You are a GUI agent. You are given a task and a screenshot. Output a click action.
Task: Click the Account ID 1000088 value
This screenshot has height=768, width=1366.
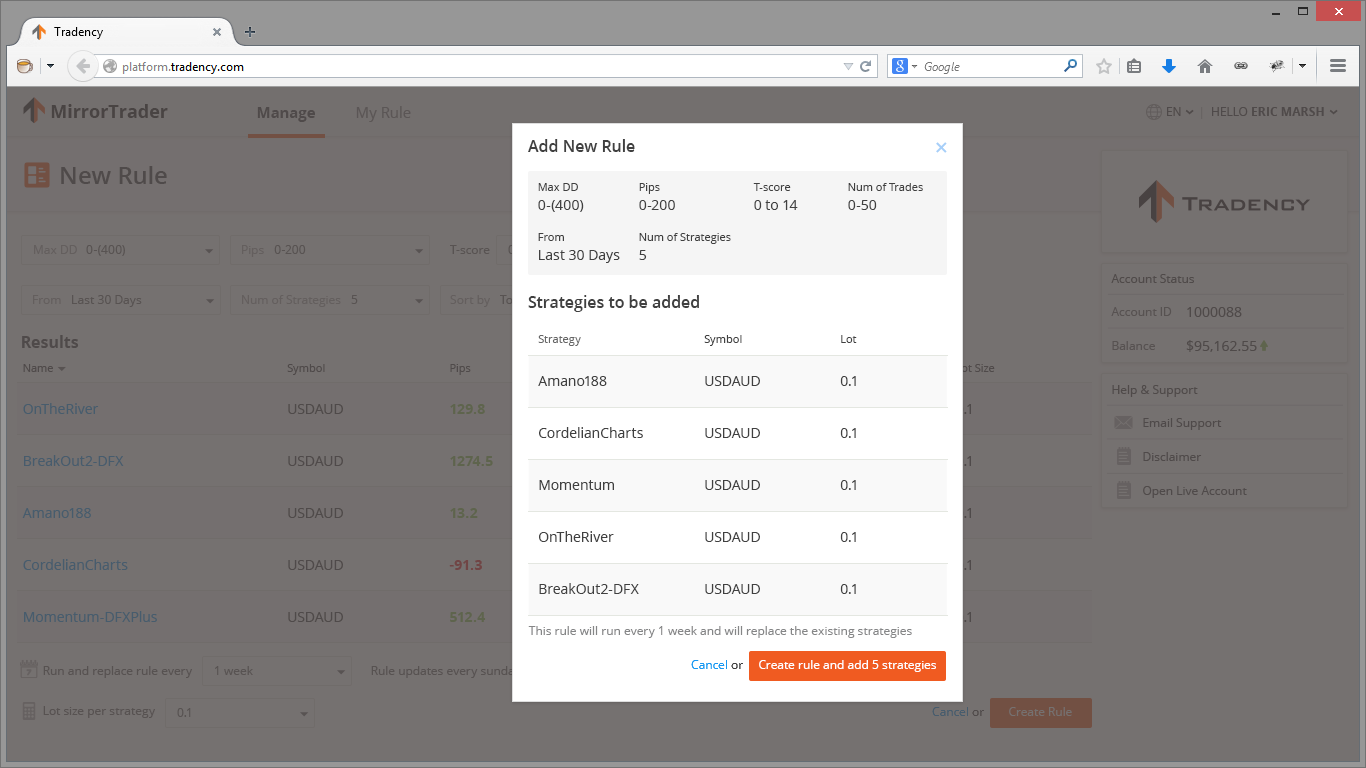tap(1214, 312)
